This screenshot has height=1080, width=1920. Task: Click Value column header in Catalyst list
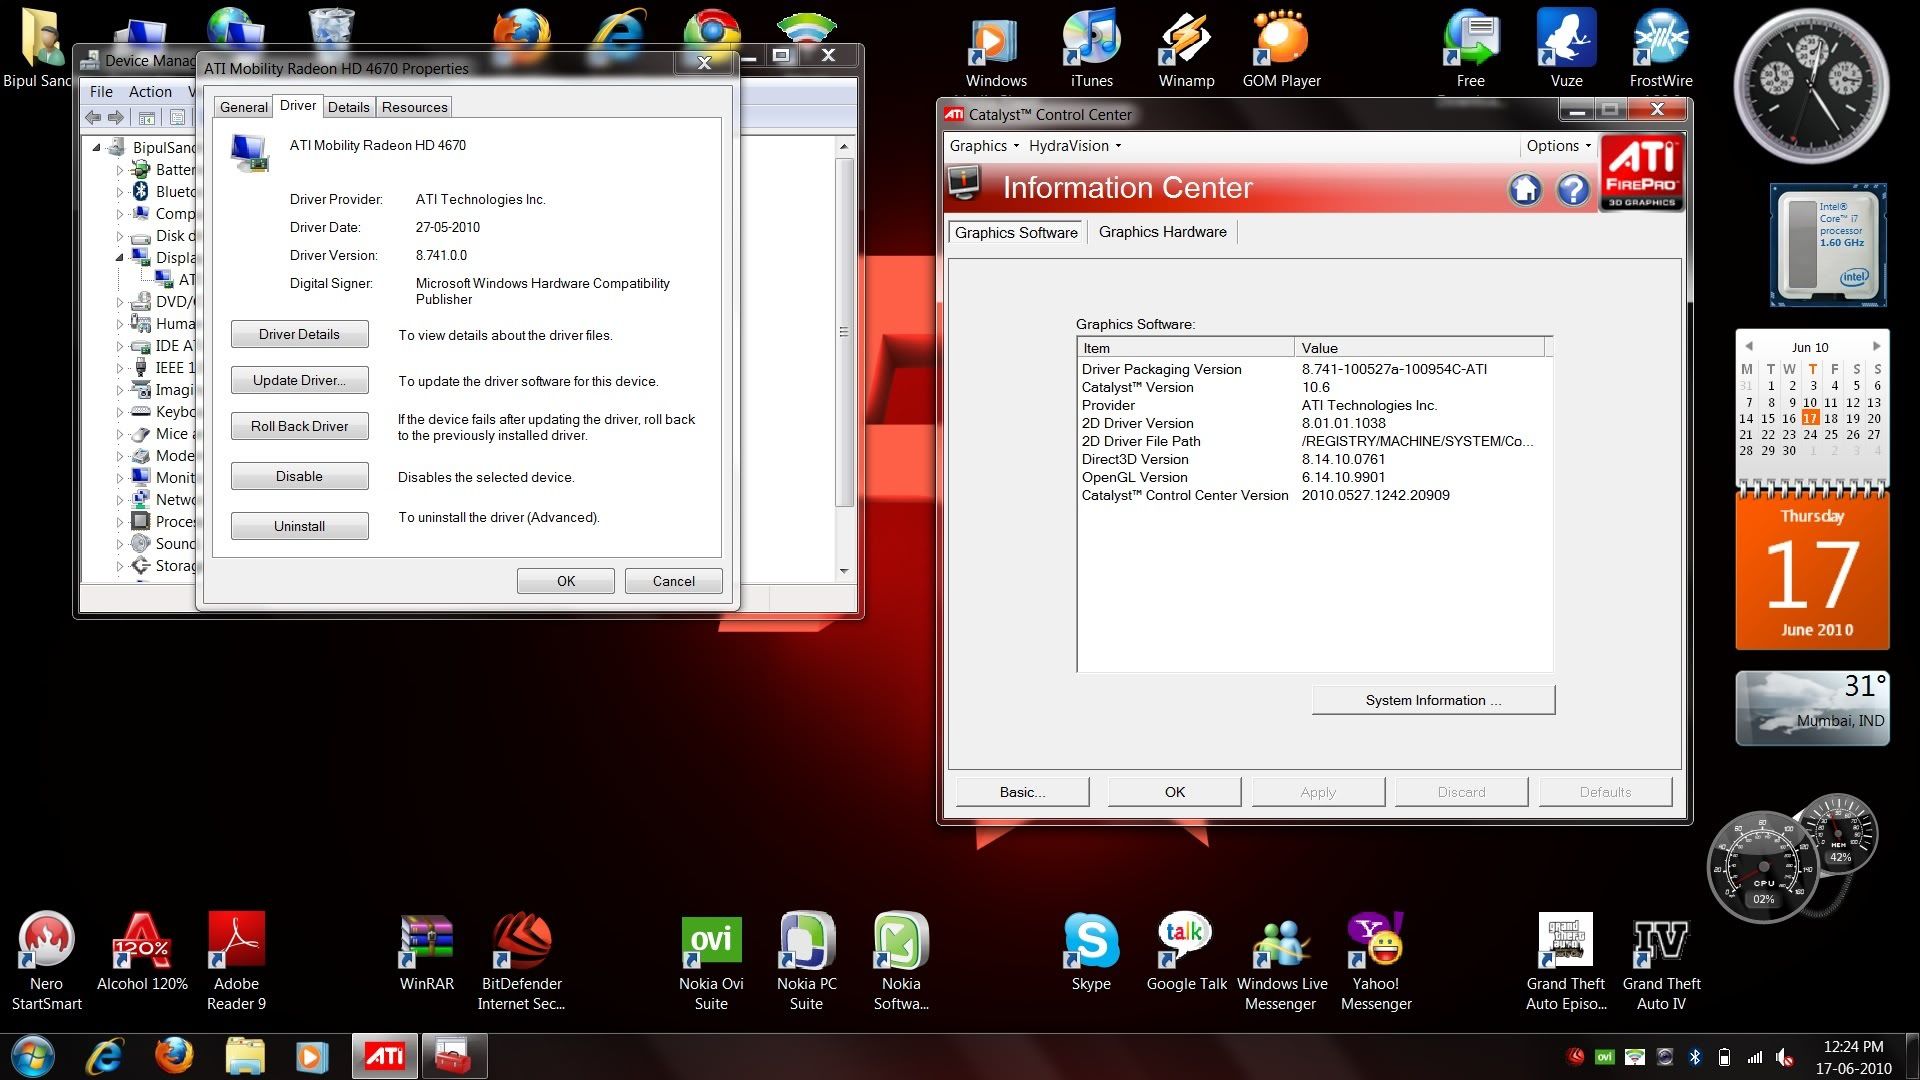[1420, 348]
